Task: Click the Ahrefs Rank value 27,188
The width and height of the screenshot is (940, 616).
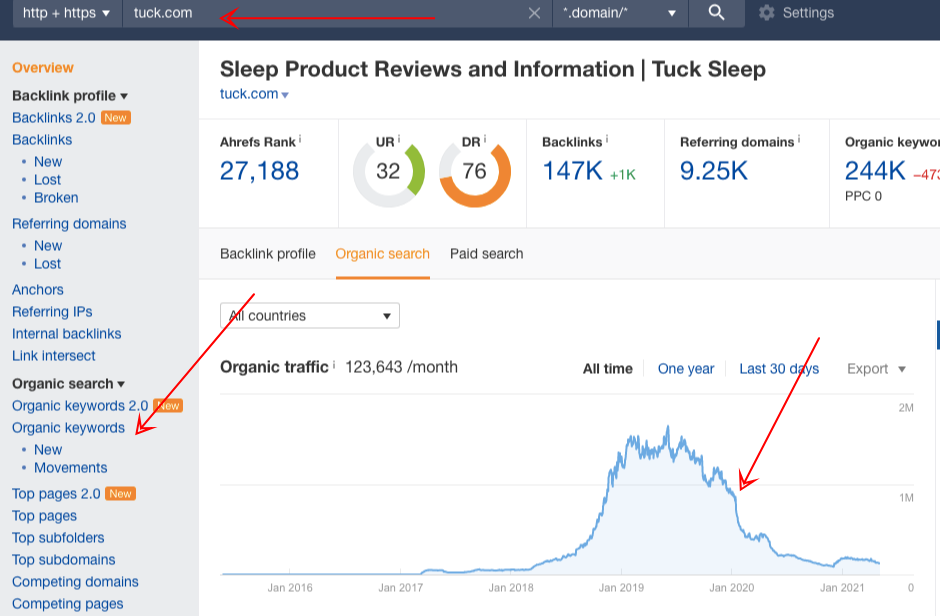Action: [x=259, y=171]
